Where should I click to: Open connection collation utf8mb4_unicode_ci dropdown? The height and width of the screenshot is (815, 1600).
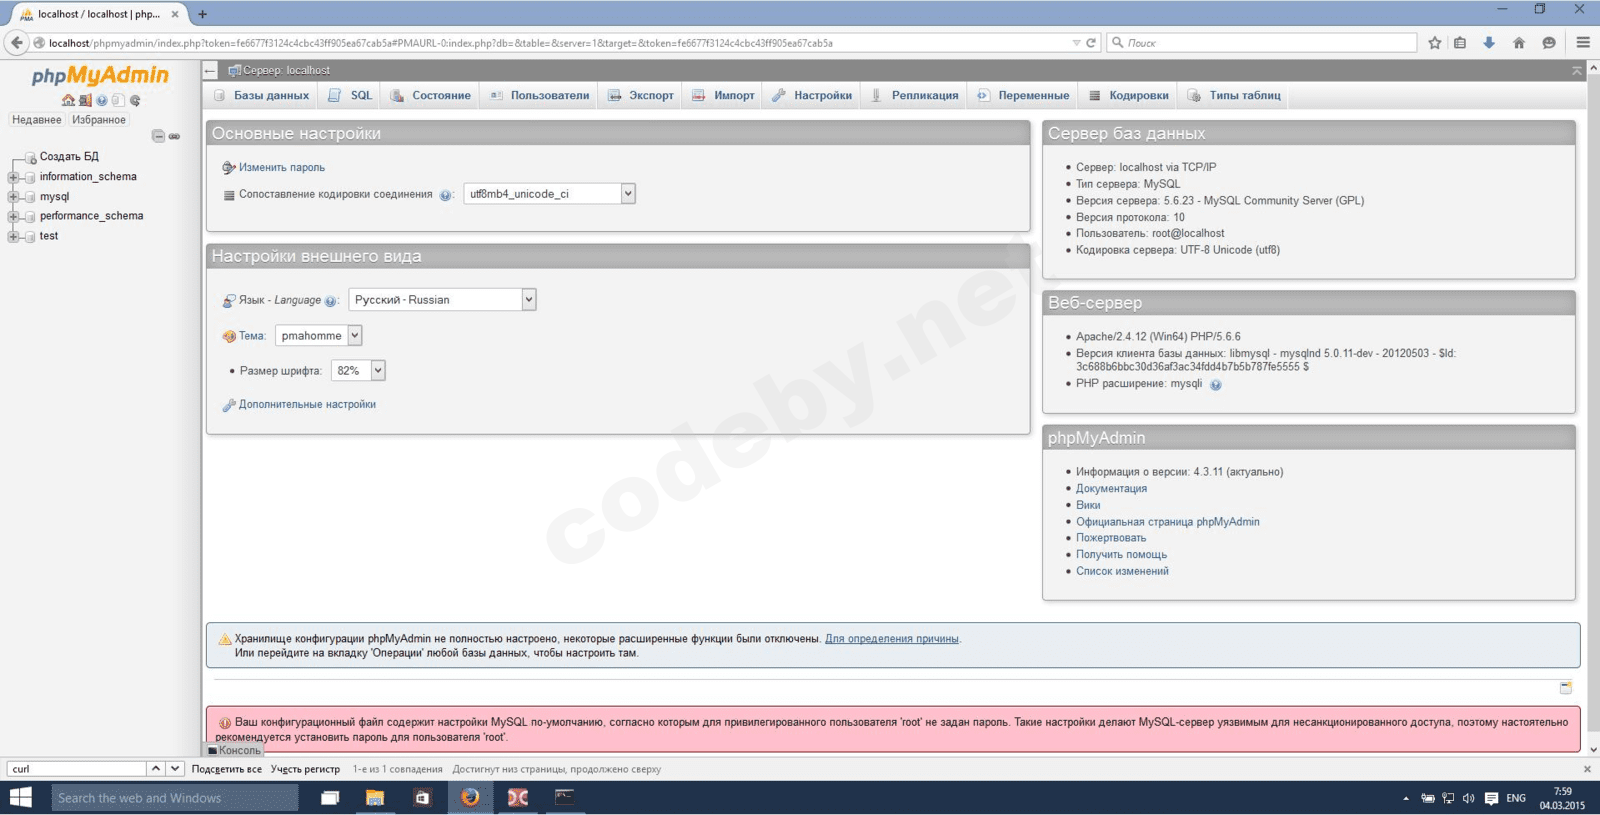(x=549, y=194)
